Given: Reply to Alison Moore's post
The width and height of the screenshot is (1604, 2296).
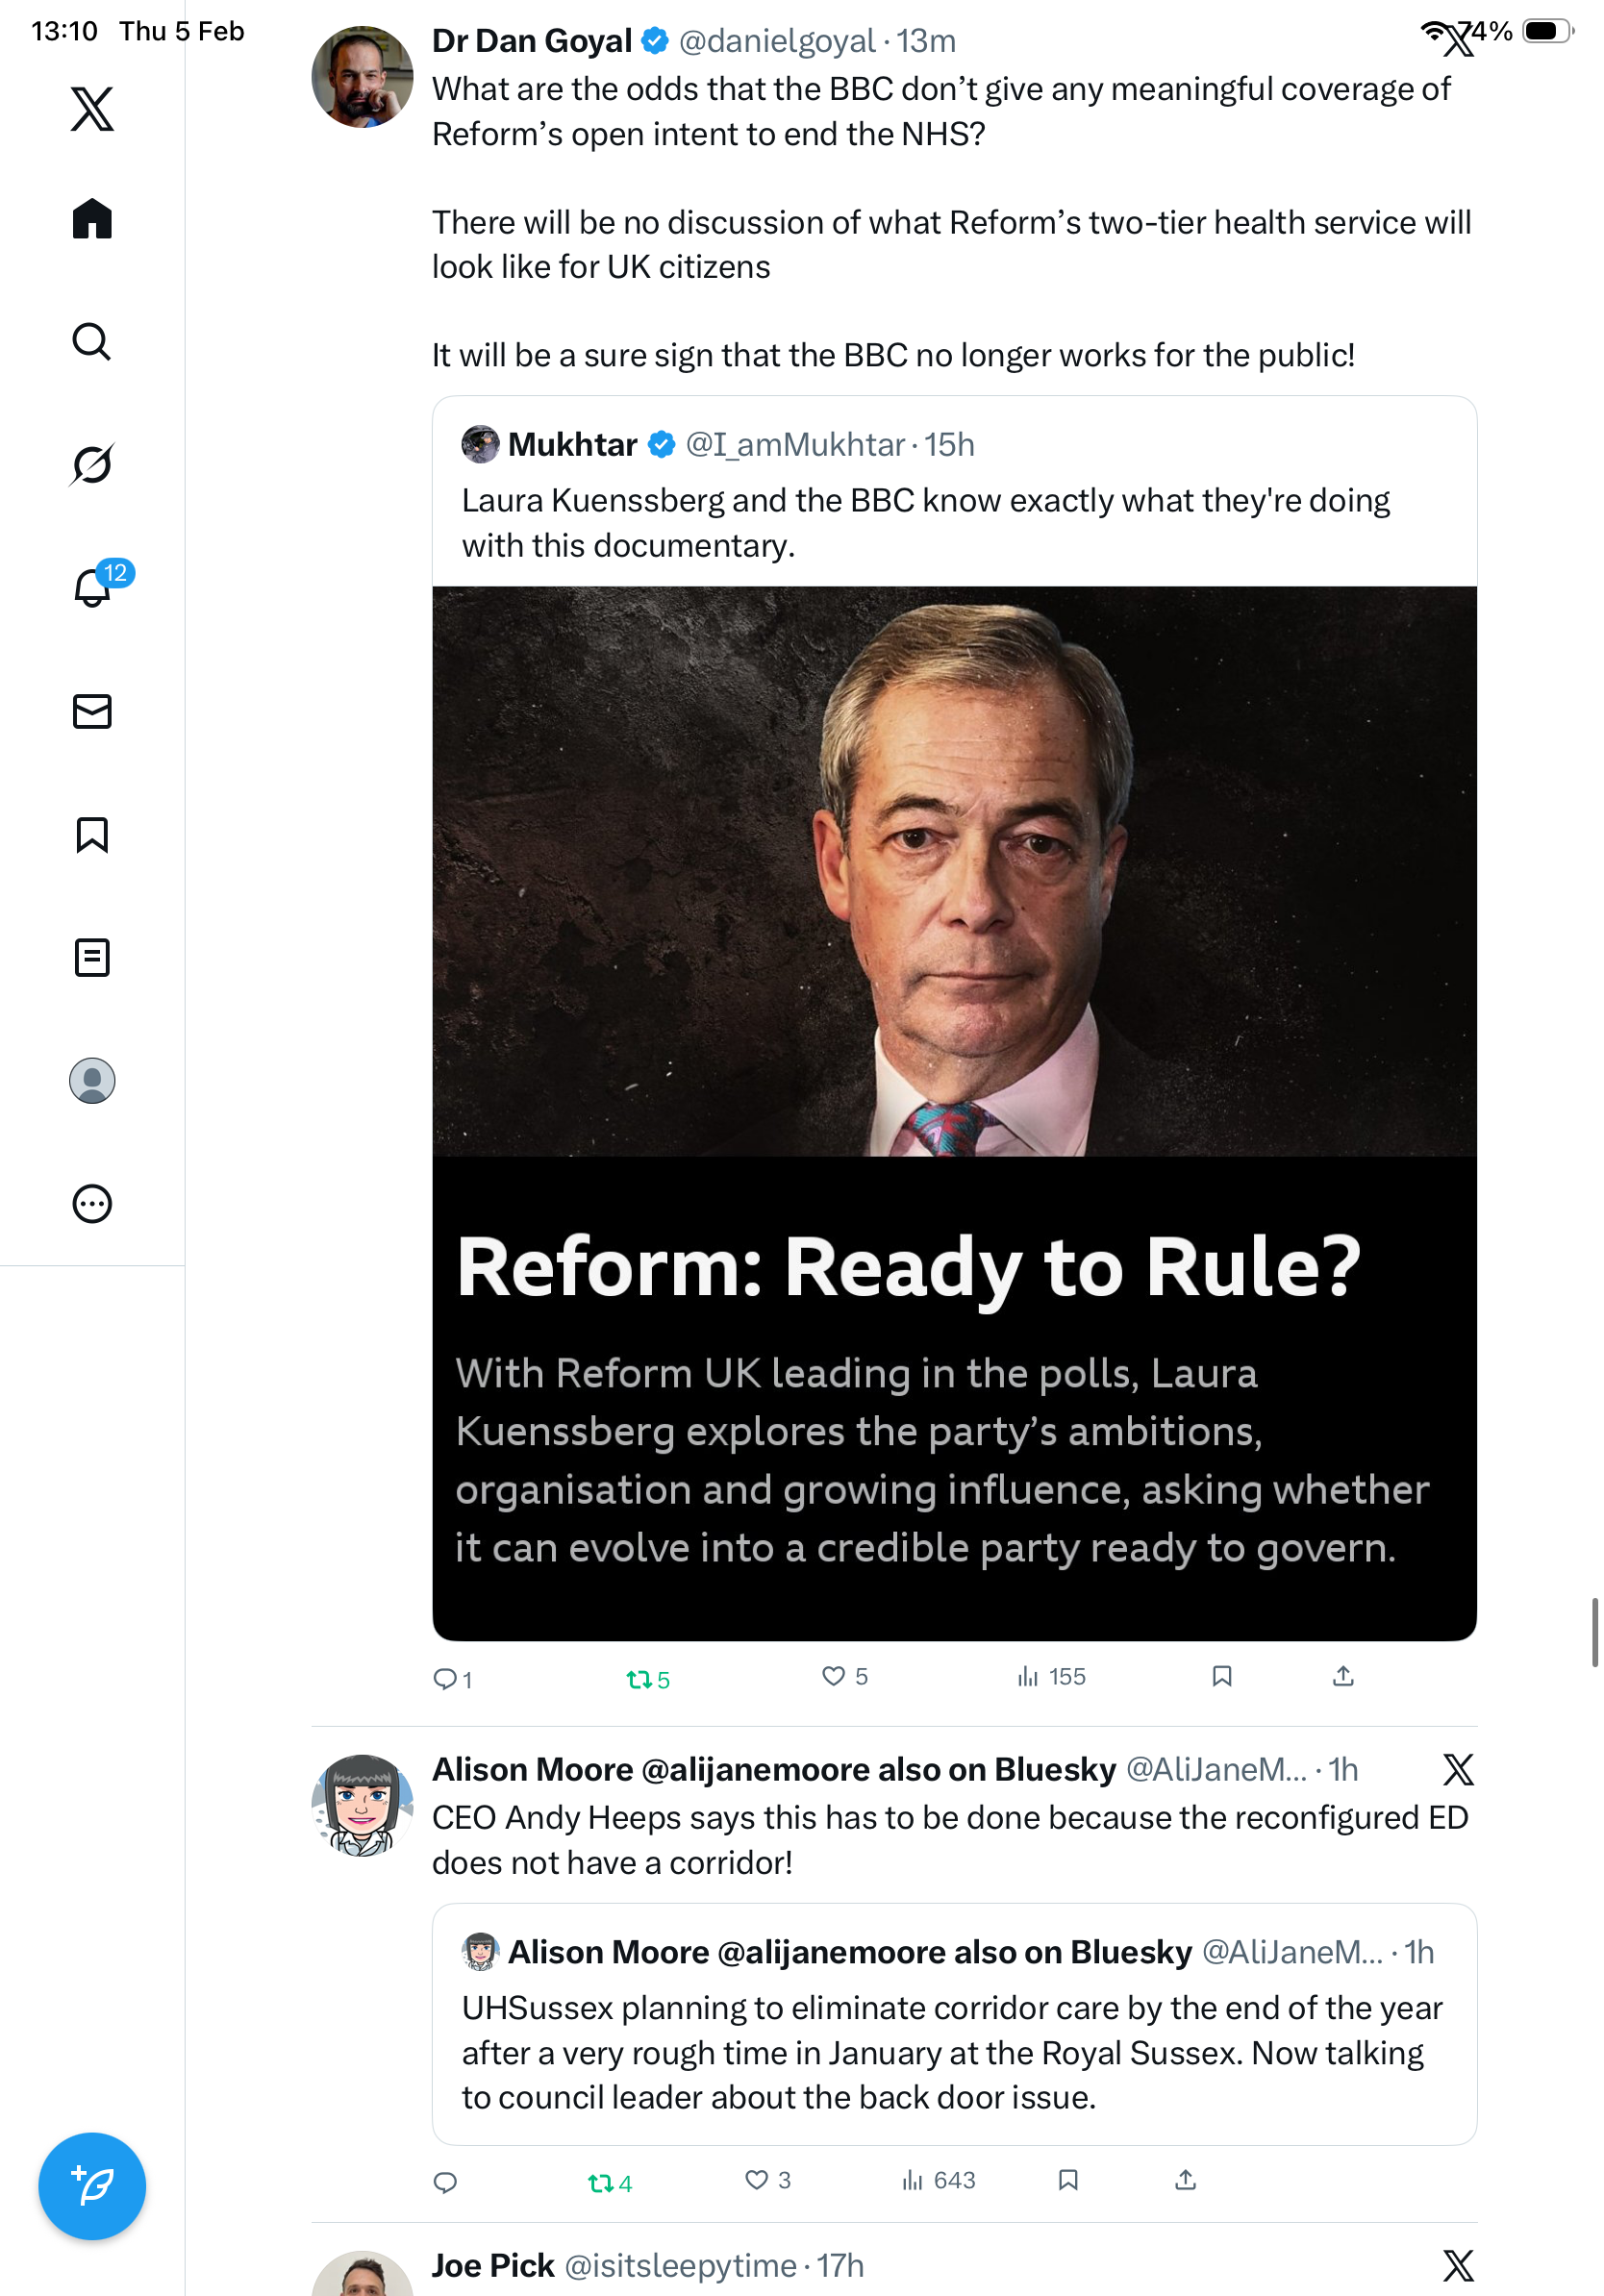Looking at the screenshot, I should click(445, 2182).
